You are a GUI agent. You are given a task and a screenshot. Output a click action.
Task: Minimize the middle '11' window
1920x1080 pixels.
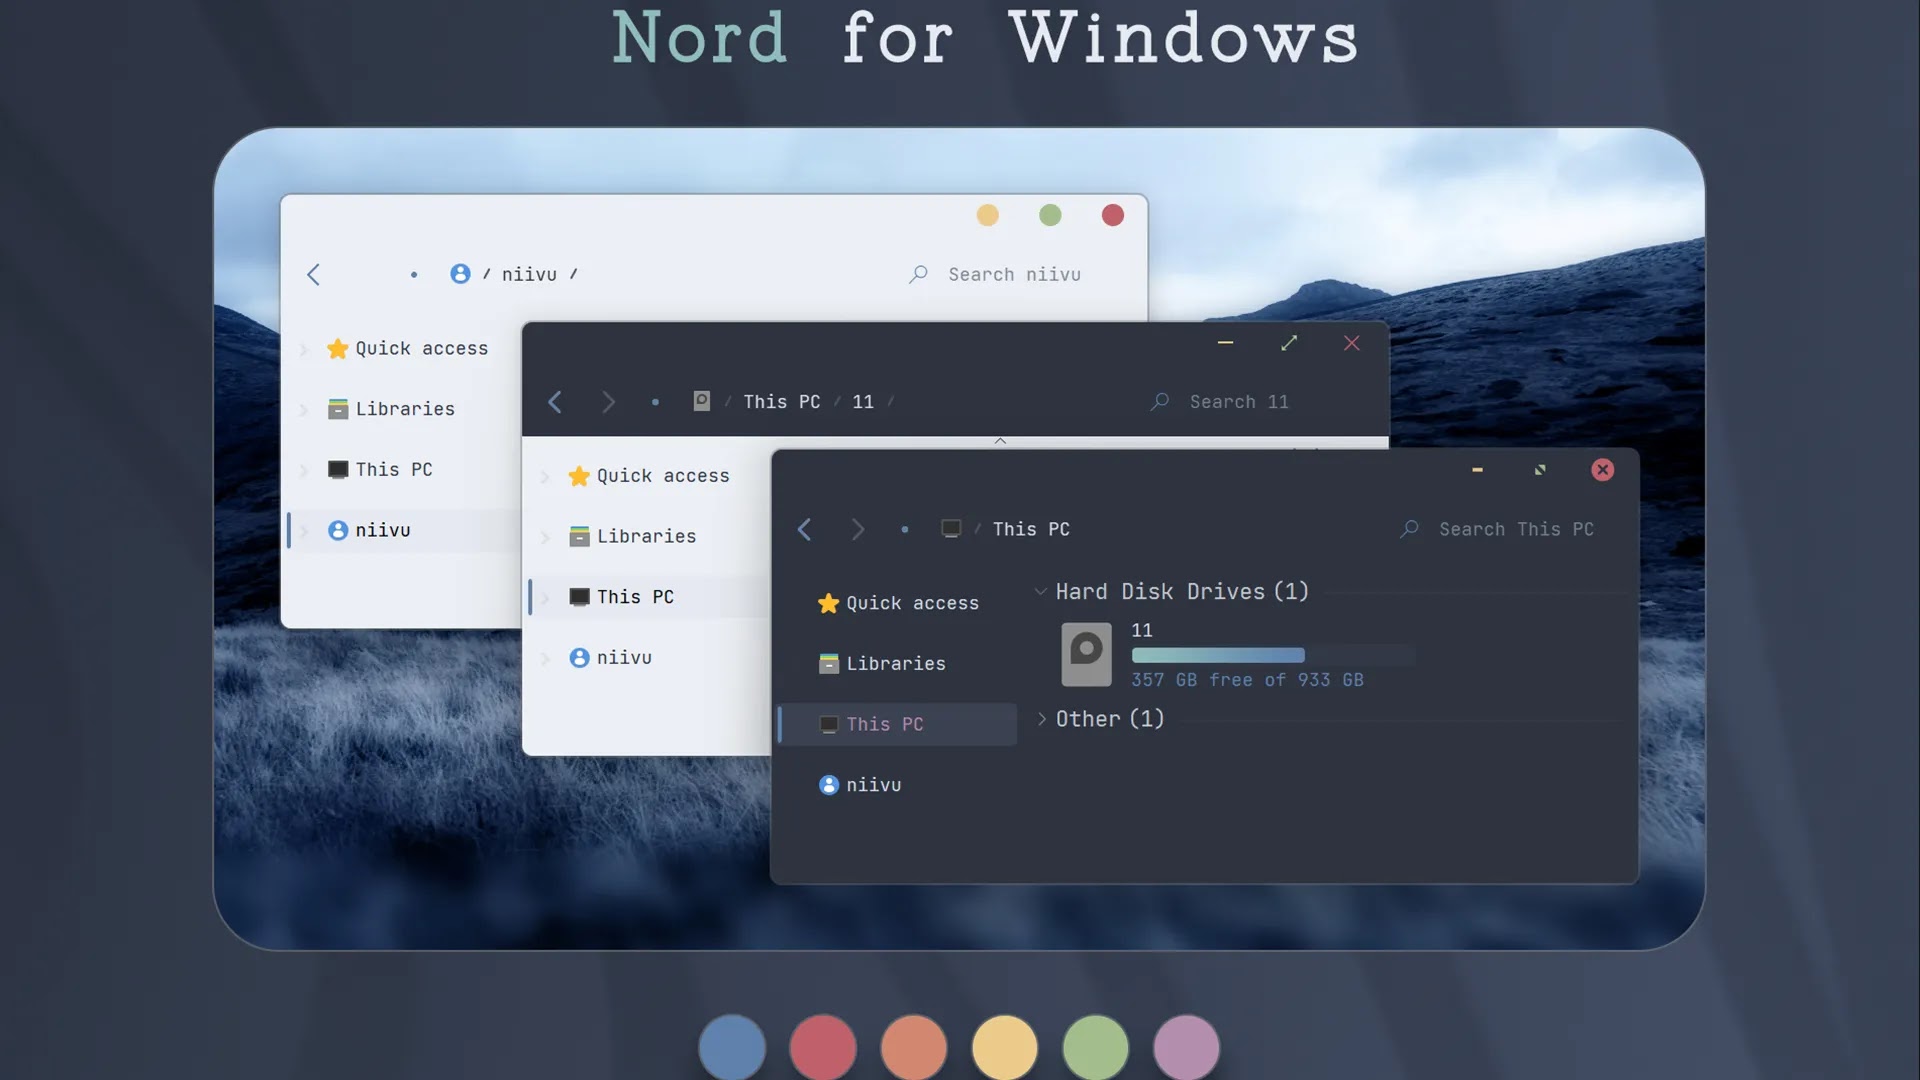pos(1225,342)
